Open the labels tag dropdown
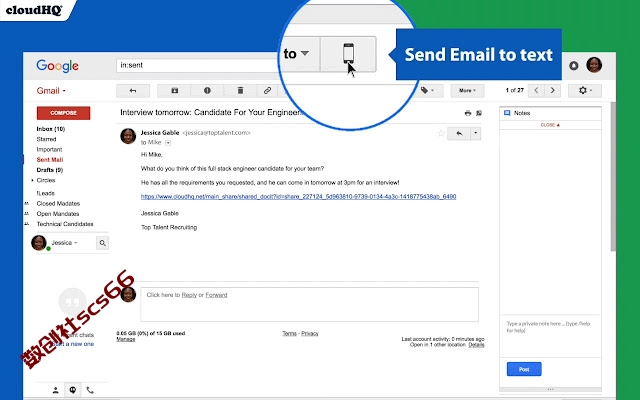The height and width of the screenshot is (400, 640). (x=427, y=91)
